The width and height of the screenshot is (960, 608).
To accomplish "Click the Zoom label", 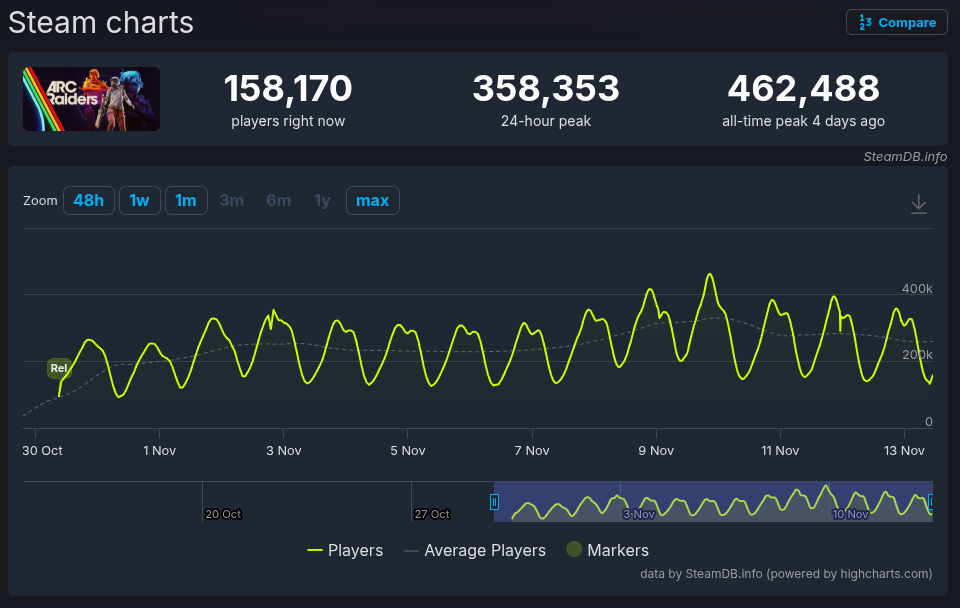I will [x=40, y=201].
